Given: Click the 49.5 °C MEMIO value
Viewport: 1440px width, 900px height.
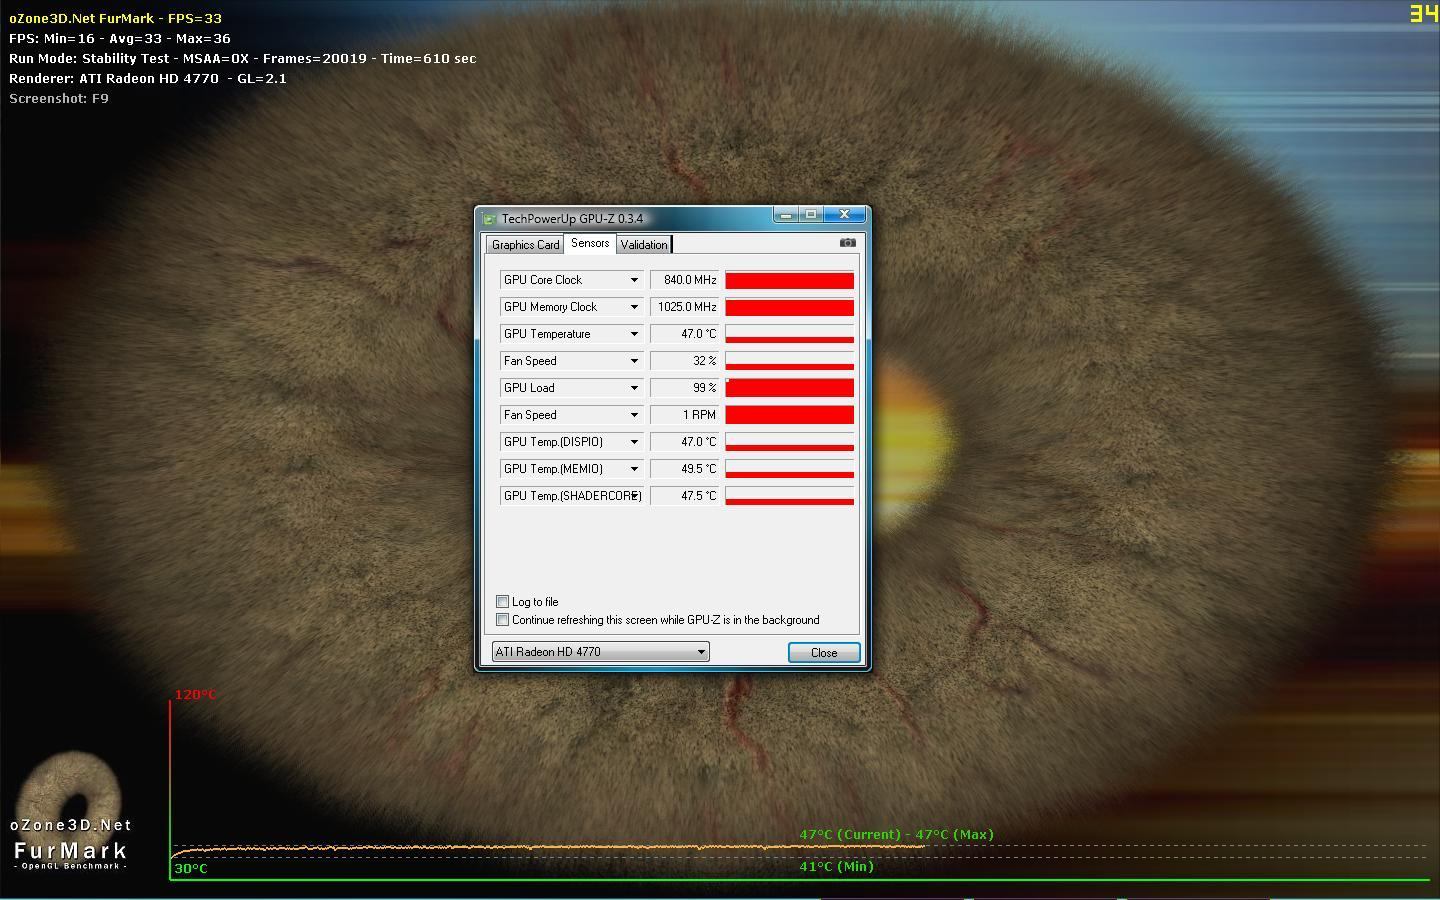Looking at the screenshot, I should tap(685, 469).
